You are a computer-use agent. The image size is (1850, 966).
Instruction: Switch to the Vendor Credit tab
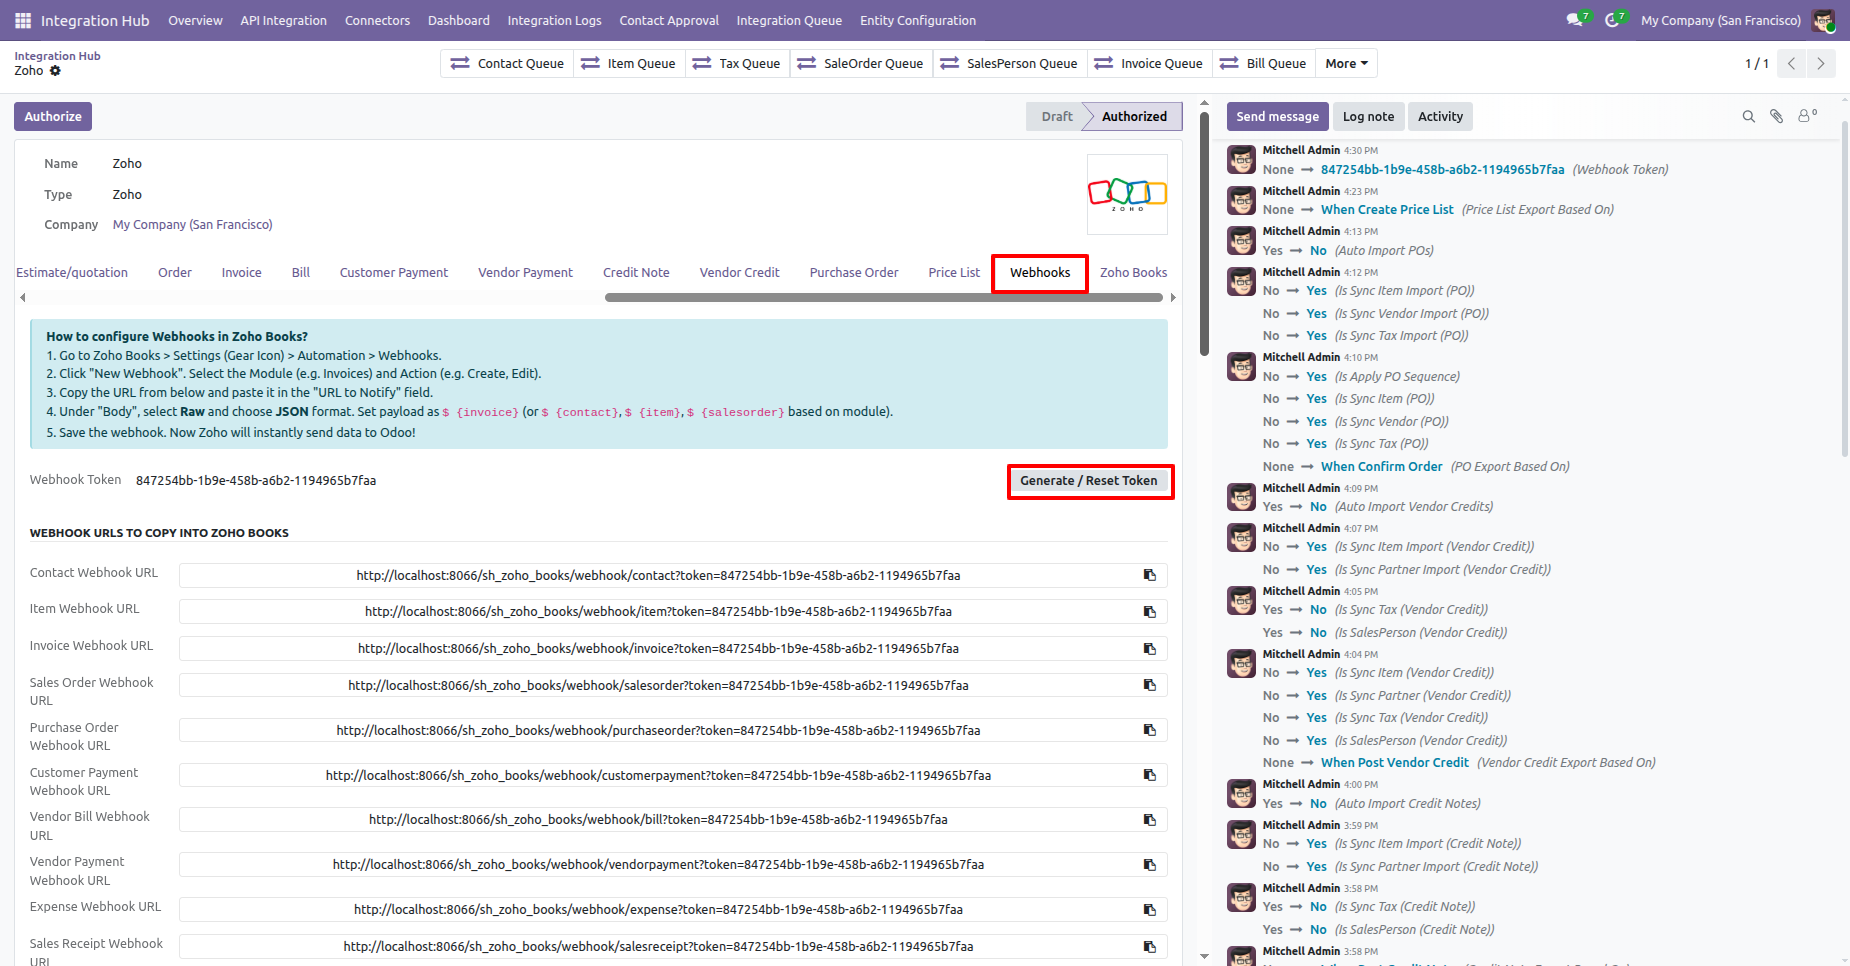(739, 273)
